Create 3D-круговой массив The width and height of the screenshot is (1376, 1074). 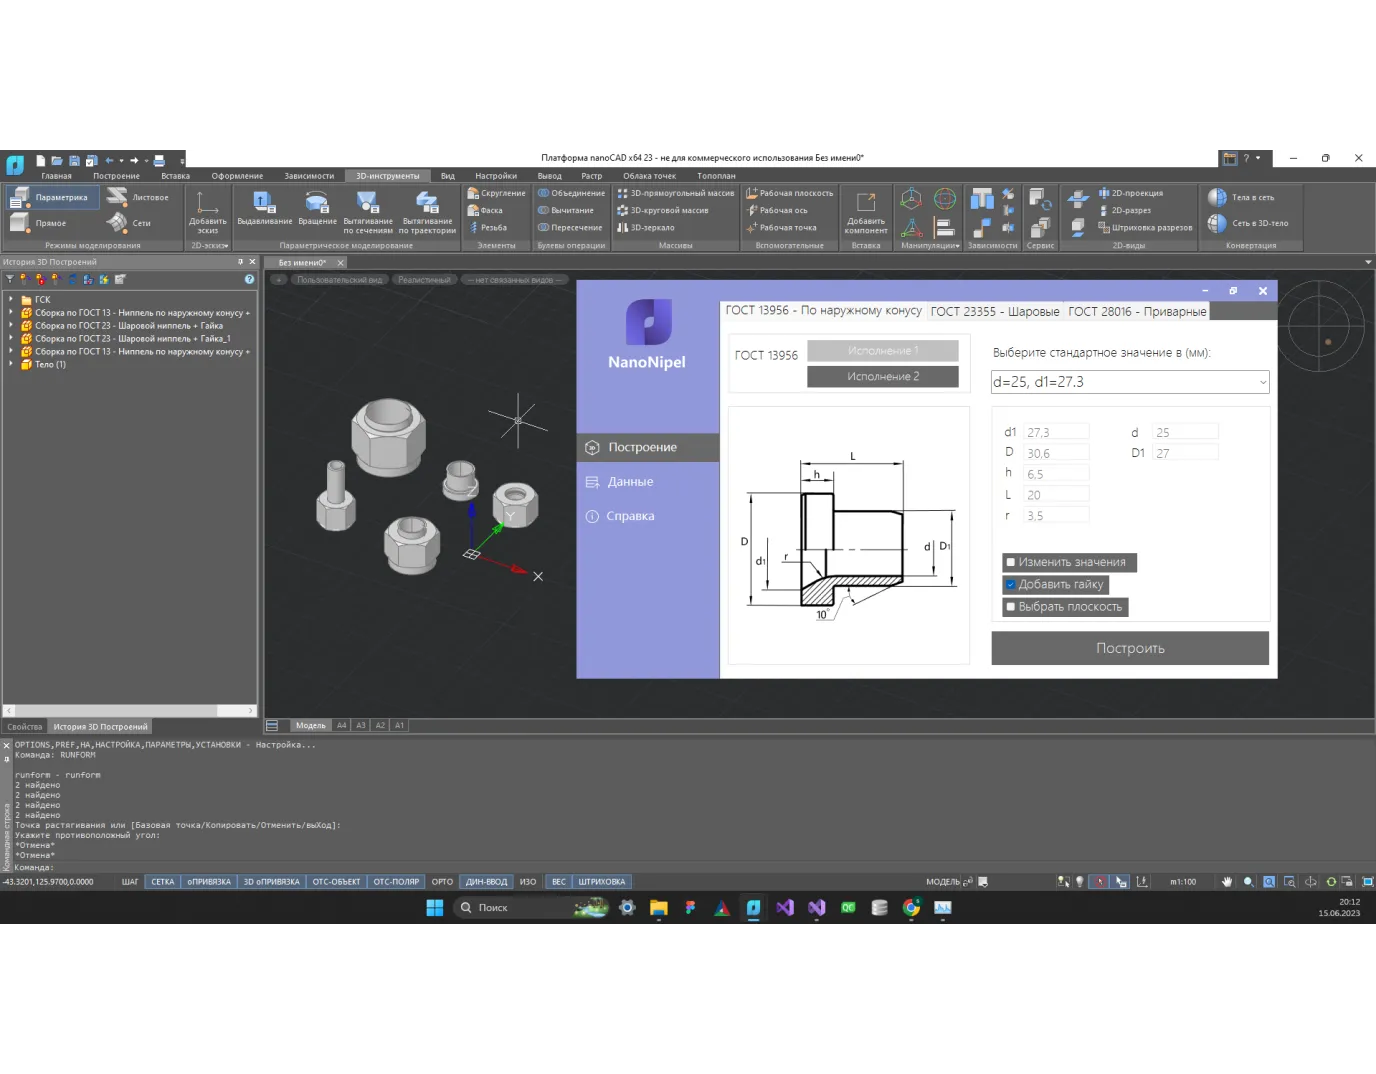662,210
